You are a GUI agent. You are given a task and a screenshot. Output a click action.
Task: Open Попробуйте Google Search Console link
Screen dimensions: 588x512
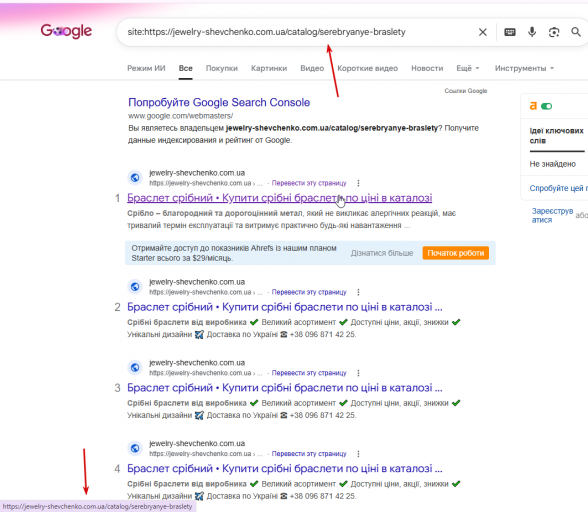tap(219, 102)
